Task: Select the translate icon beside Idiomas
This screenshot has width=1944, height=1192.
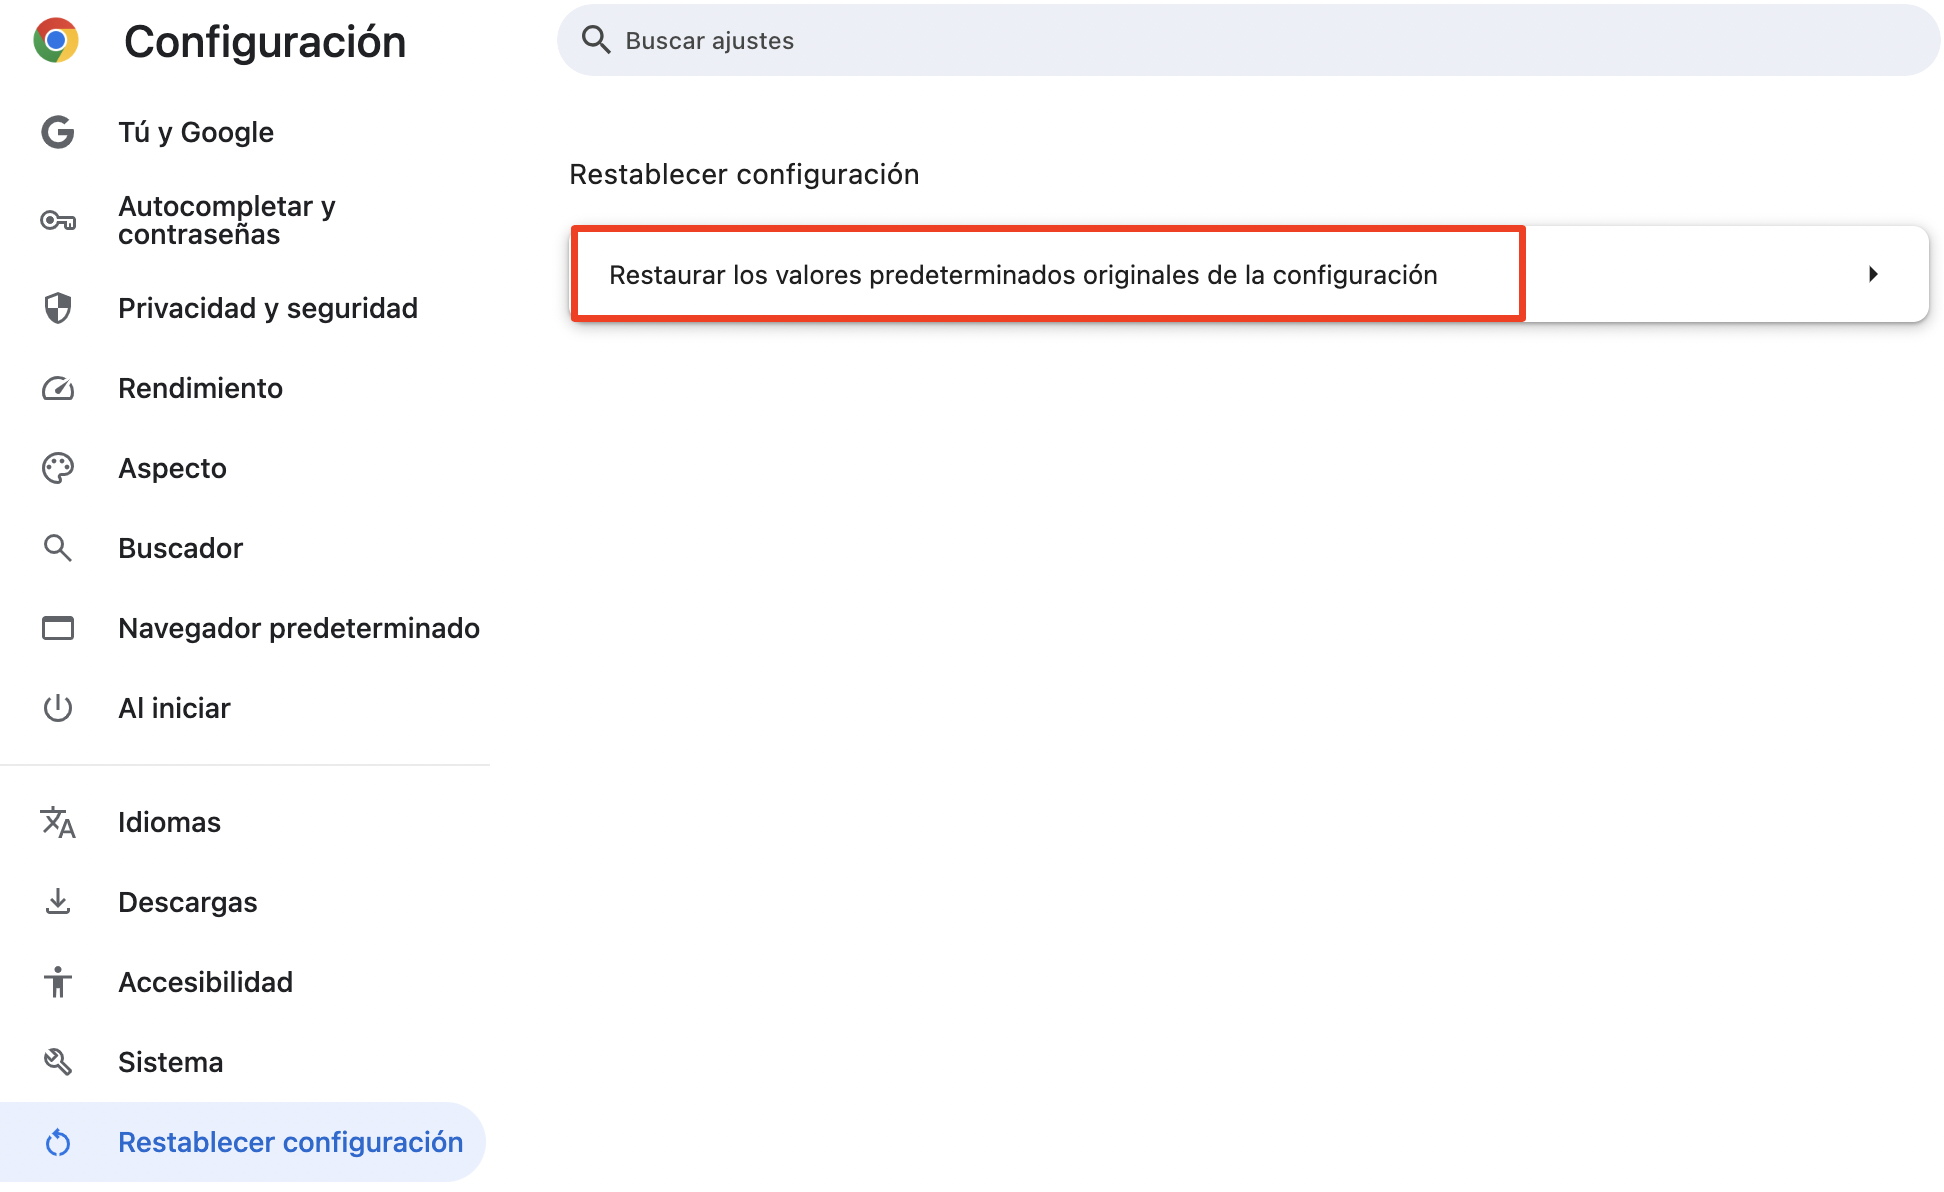Action: pos(57,822)
